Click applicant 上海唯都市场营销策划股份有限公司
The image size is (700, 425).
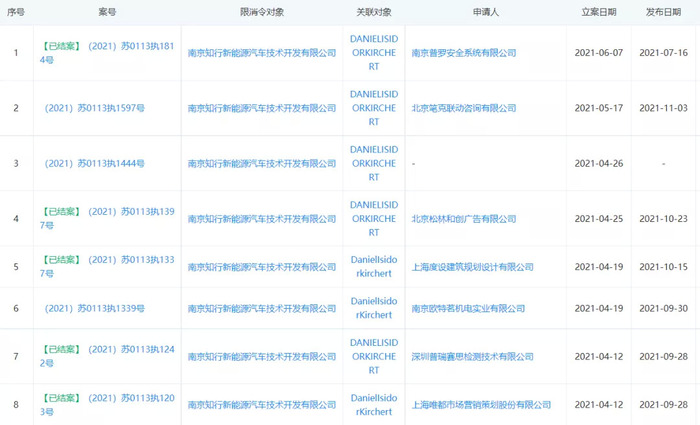click(481, 405)
